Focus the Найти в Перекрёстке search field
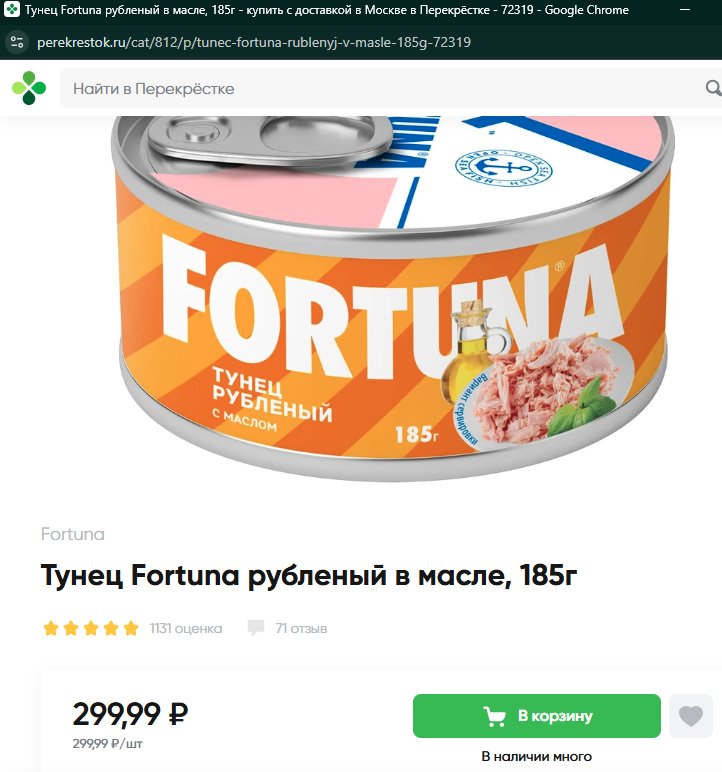This screenshot has height=772, width=722. 384,89
